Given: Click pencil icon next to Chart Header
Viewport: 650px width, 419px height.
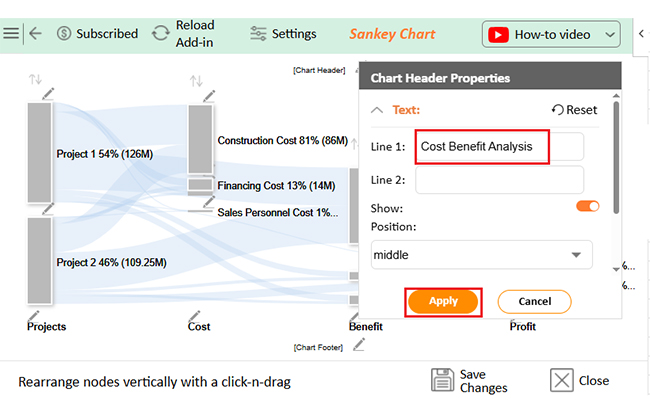Looking at the screenshot, I should click(357, 70).
